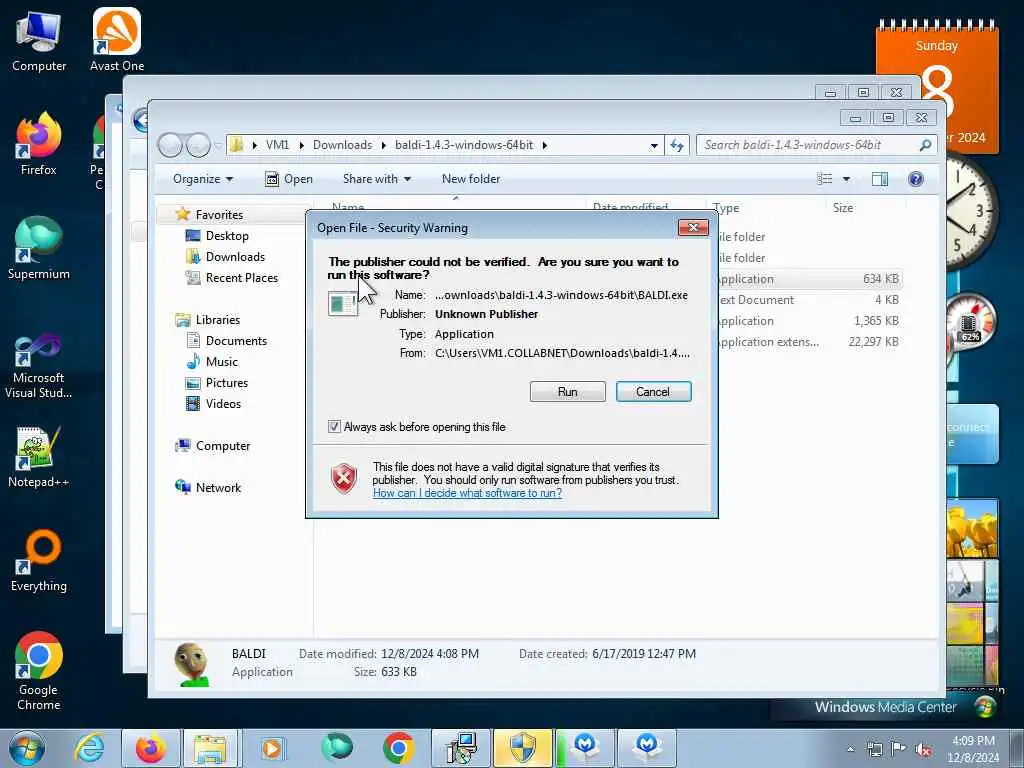Open the How can I decide what software to run link
The image size is (1024, 768).
(x=467, y=493)
